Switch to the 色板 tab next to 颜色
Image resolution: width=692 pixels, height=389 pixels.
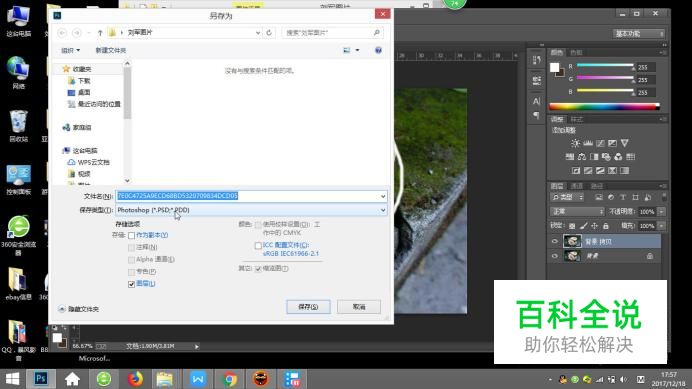576,53
